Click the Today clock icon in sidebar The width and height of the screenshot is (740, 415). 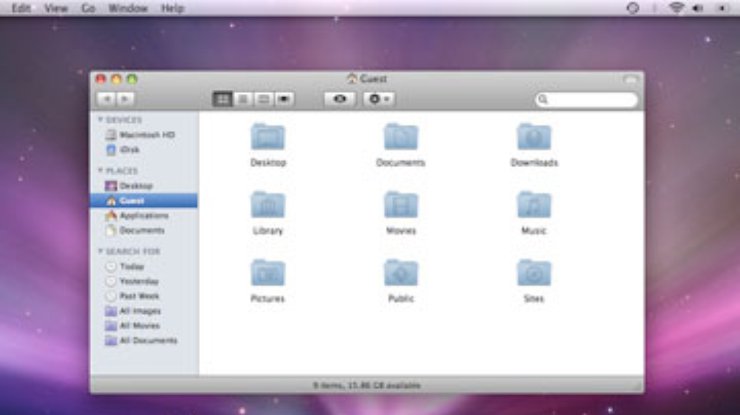click(x=110, y=267)
